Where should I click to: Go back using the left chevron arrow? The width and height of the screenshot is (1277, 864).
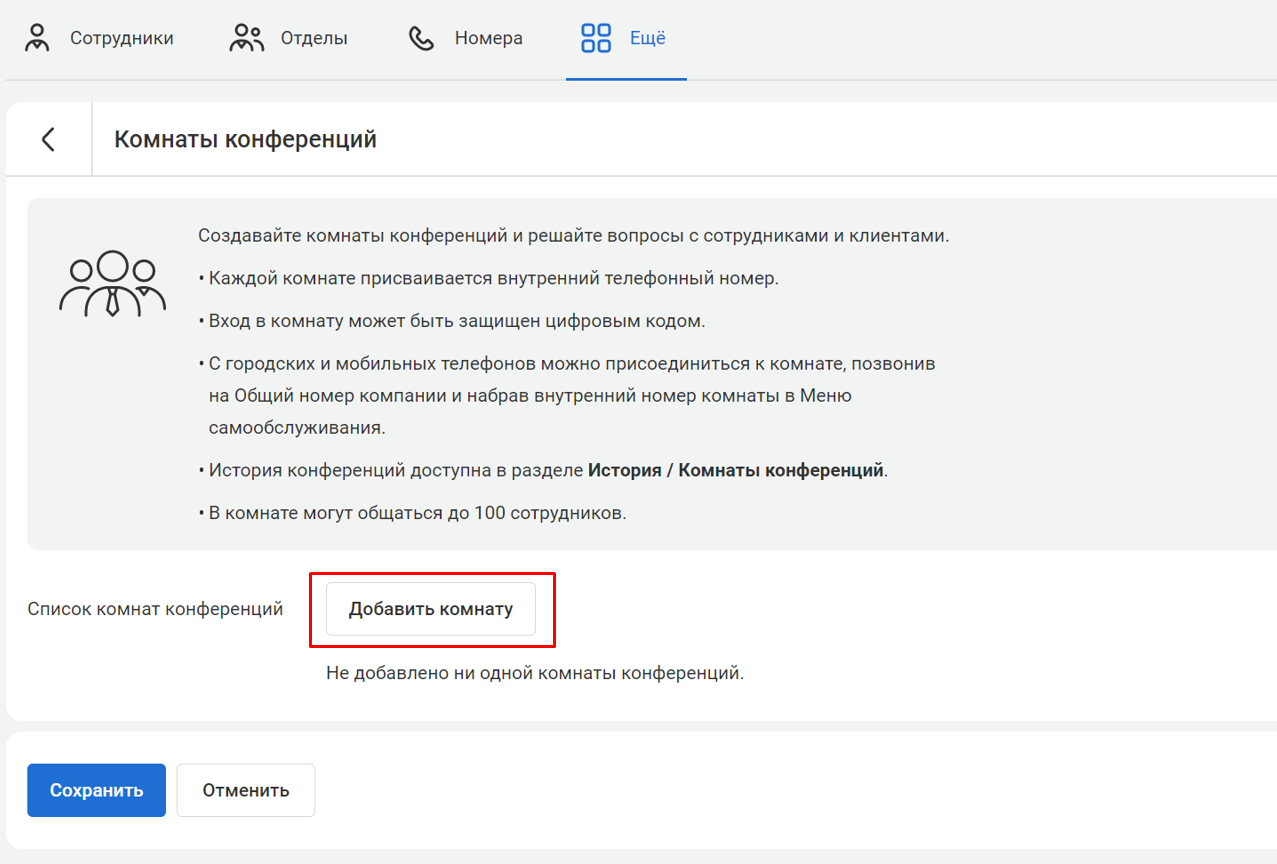[x=48, y=139]
